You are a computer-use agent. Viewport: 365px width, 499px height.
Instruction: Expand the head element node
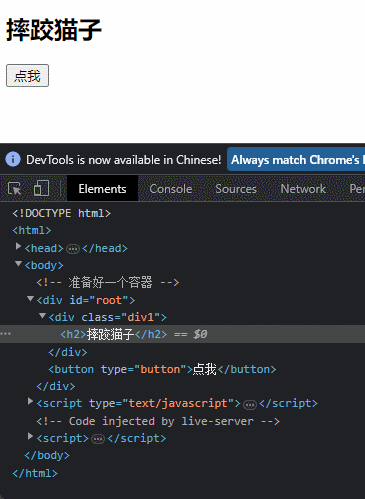coord(18,246)
